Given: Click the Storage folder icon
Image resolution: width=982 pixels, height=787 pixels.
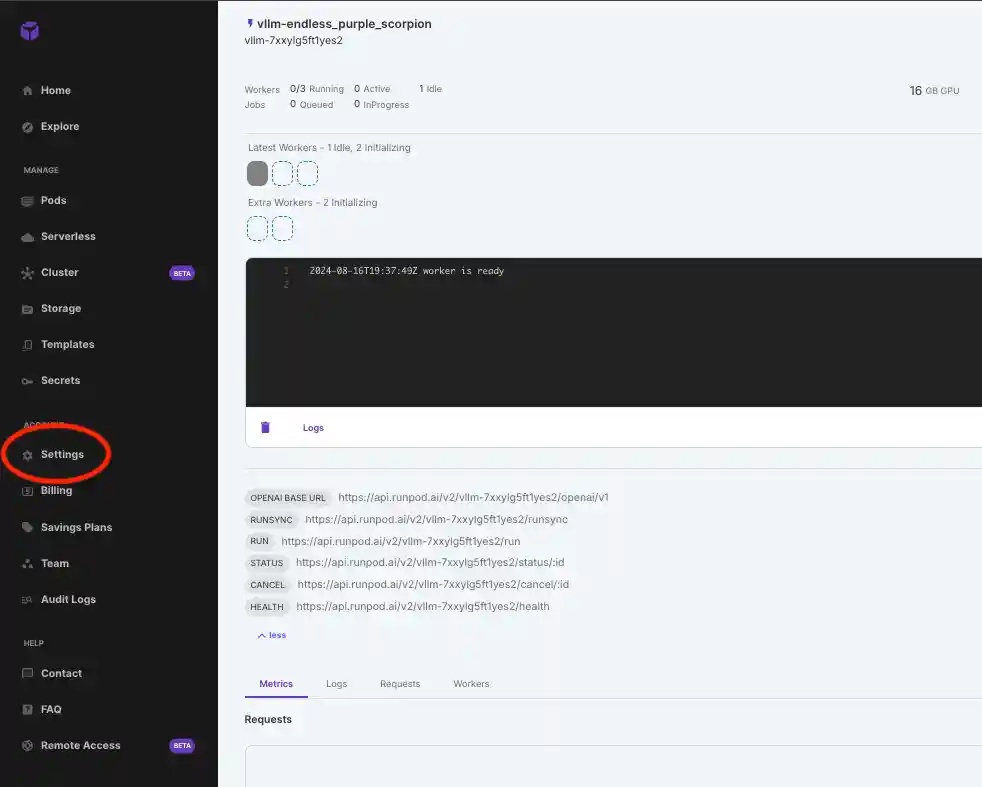Looking at the screenshot, I should (x=28, y=309).
